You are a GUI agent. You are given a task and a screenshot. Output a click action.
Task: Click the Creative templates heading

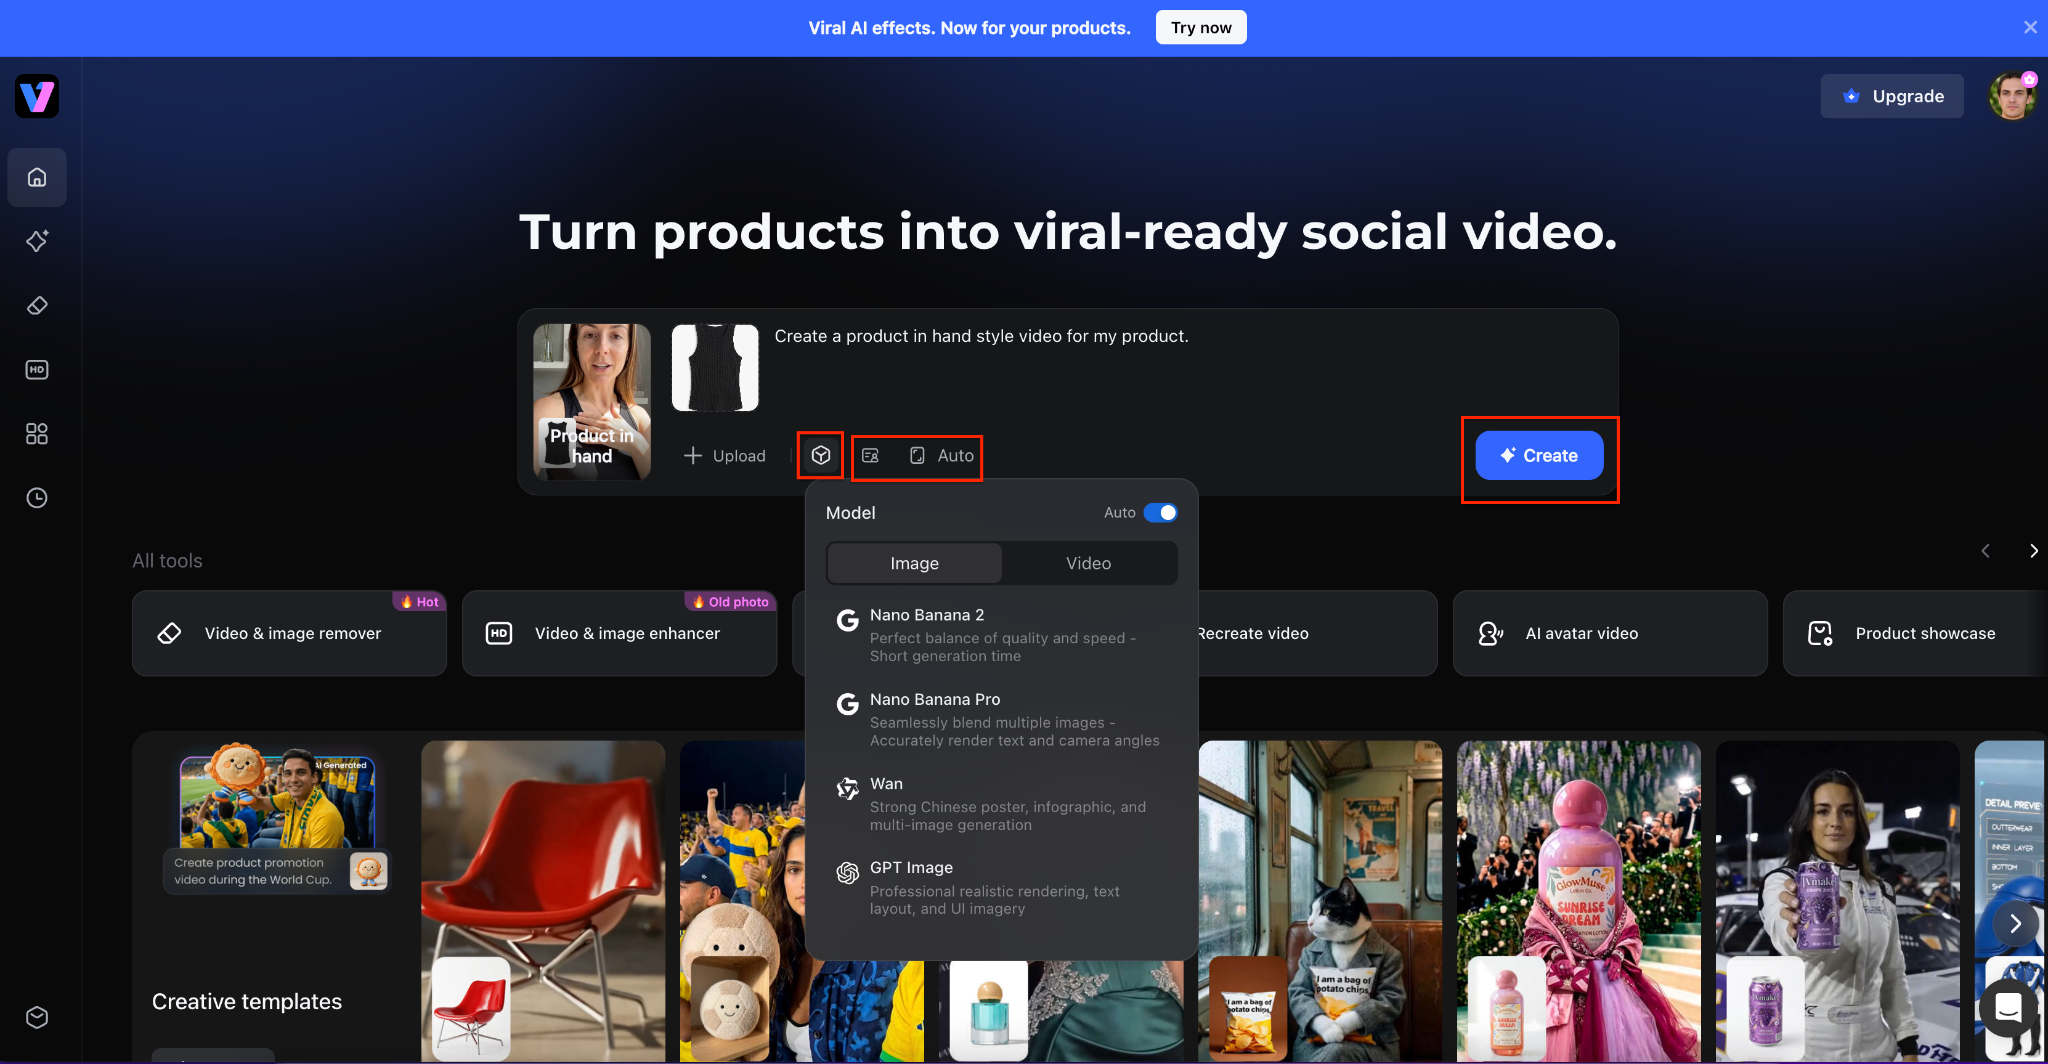[x=247, y=1001]
